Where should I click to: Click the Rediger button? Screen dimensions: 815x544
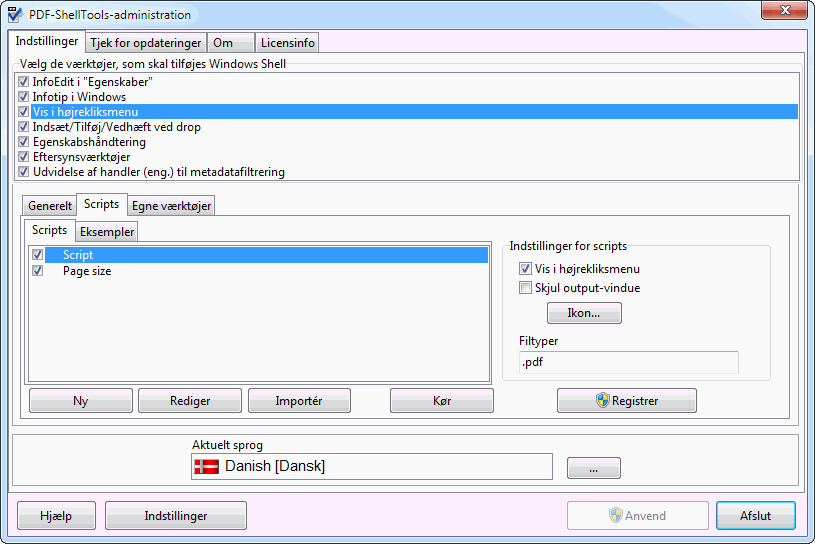click(190, 401)
